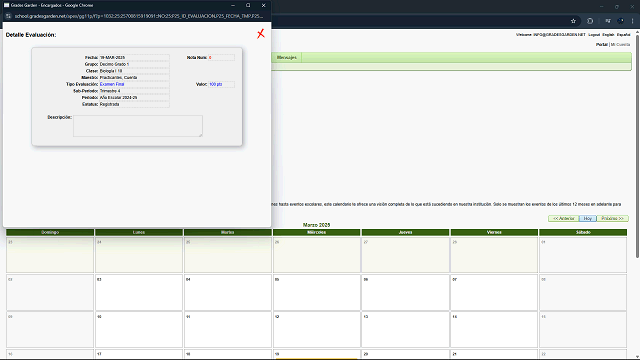The height and width of the screenshot is (360, 640).
Task: Click the Marzo 2025 calendar title
Action: pyautogui.click(x=316, y=225)
